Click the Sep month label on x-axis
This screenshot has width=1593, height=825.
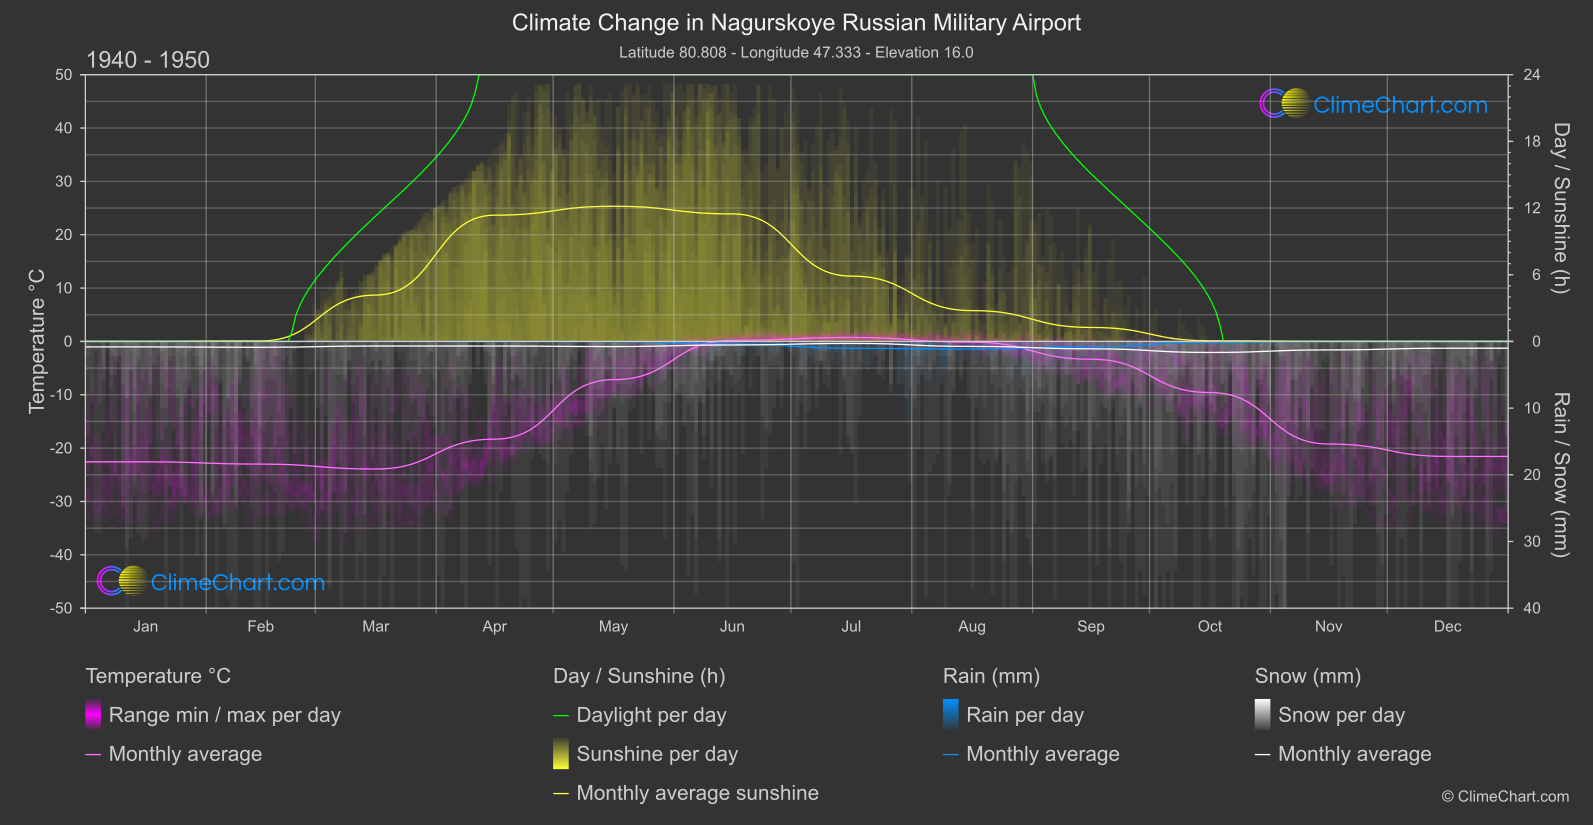pos(1091,626)
